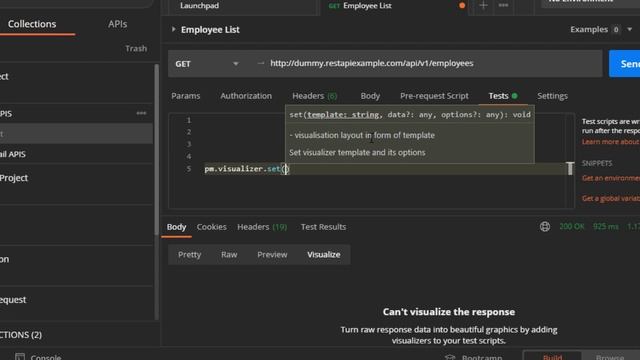
Task: Open the Pre-request Script tab
Action: coord(434,96)
